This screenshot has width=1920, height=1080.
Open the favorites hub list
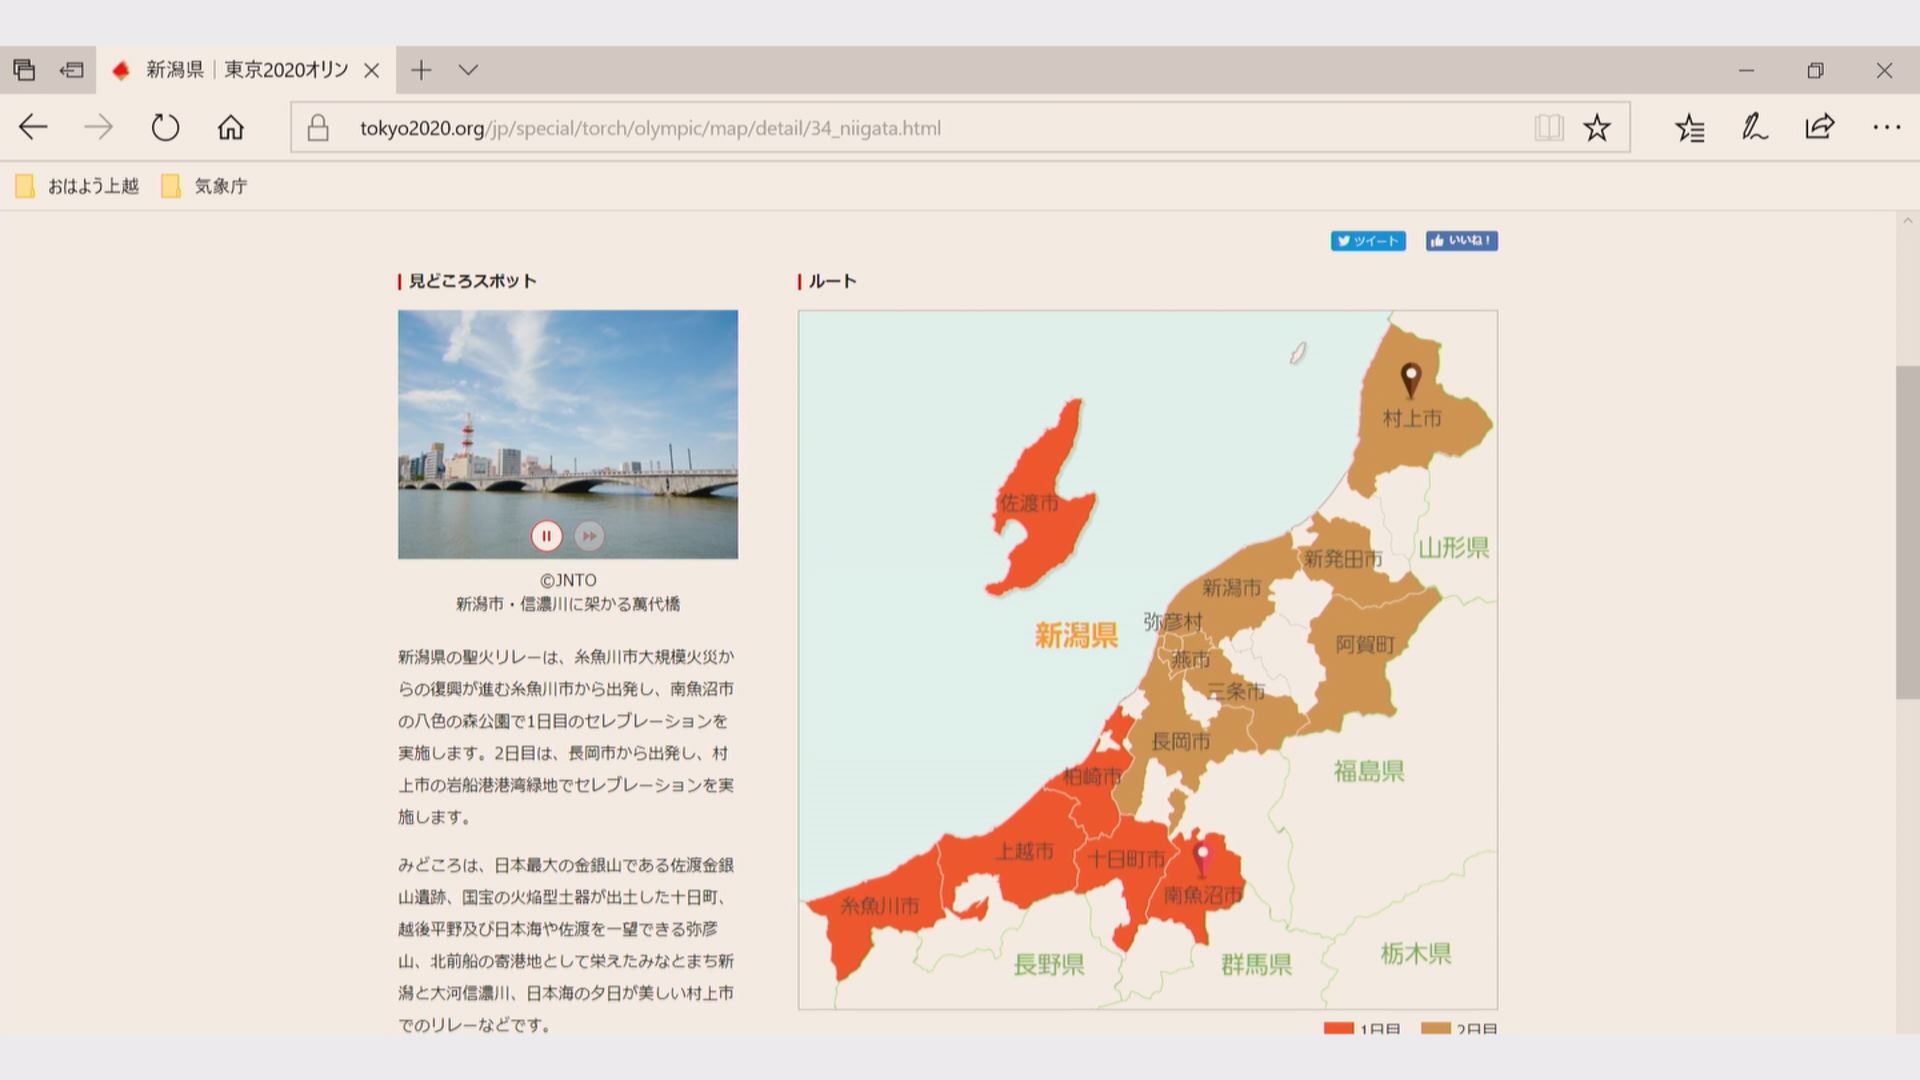coord(1690,127)
